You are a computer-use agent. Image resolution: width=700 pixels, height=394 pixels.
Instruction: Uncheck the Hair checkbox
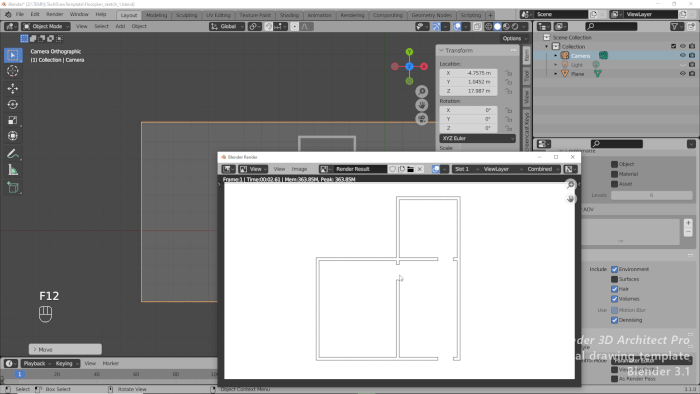click(x=614, y=289)
